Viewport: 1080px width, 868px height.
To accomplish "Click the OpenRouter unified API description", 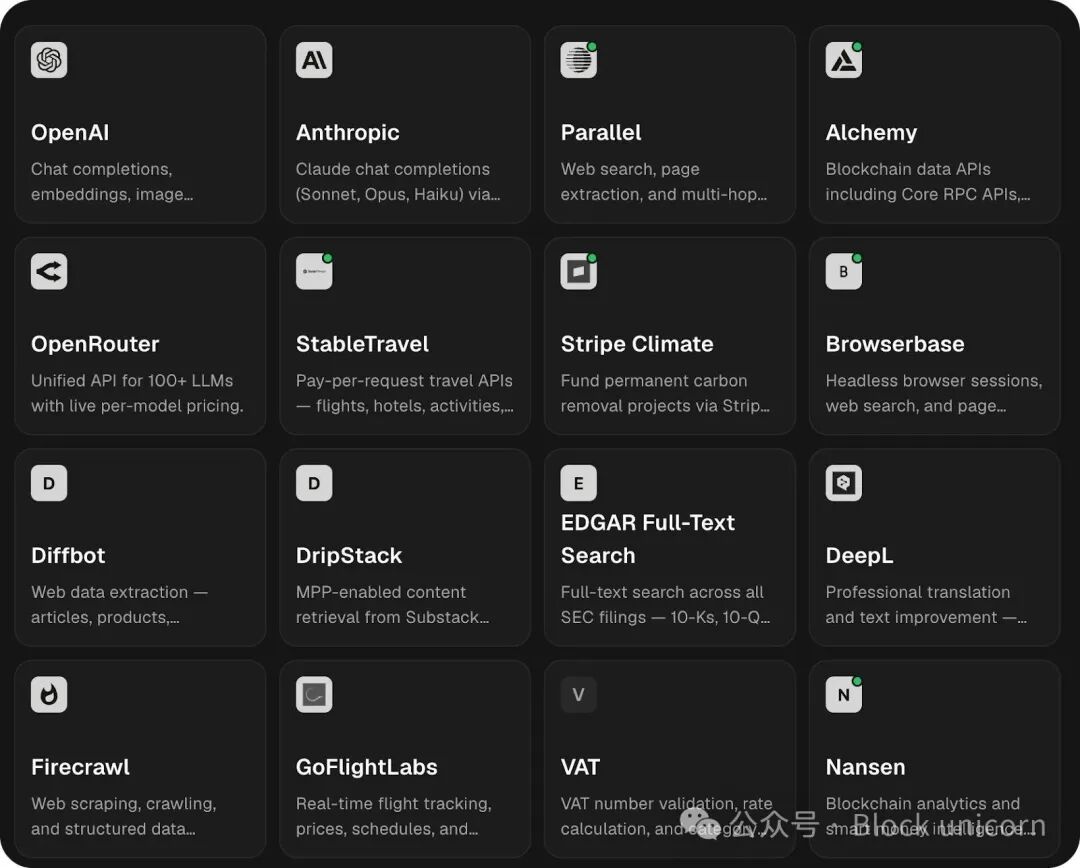I will click(x=137, y=393).
